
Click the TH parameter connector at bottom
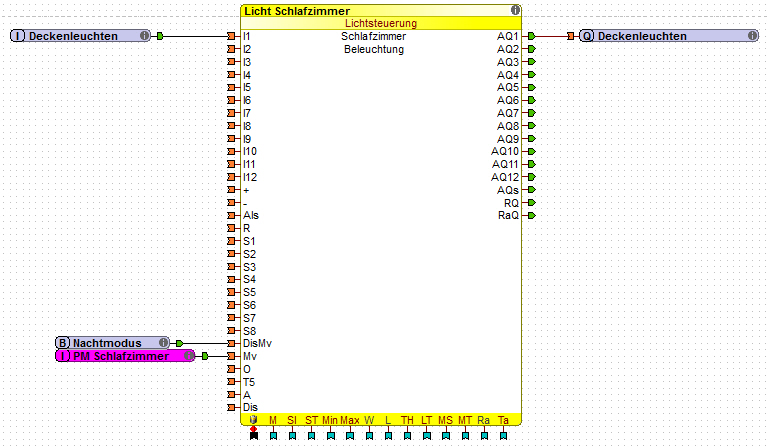tap(407, 435)
